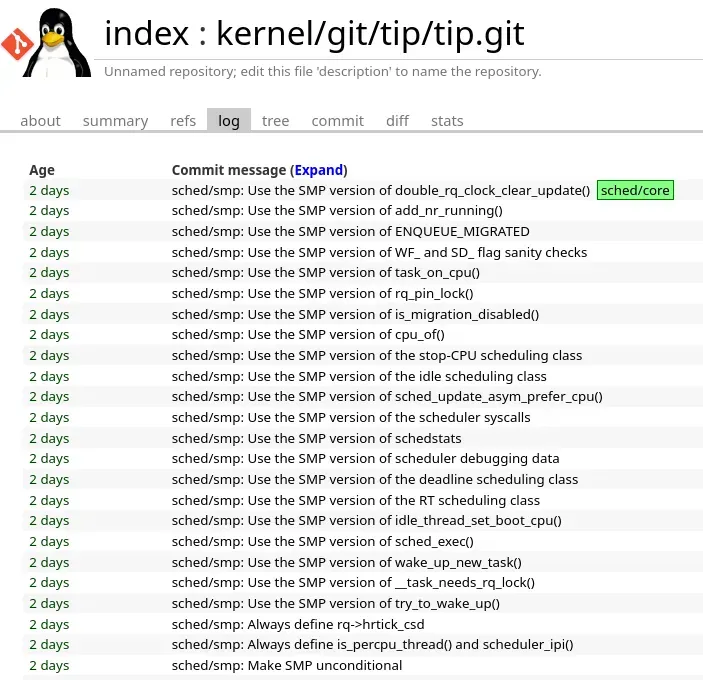Viewport: 703px width, 680px height.
Task: Click the Tux penguin logo
Action: (57, 43)
